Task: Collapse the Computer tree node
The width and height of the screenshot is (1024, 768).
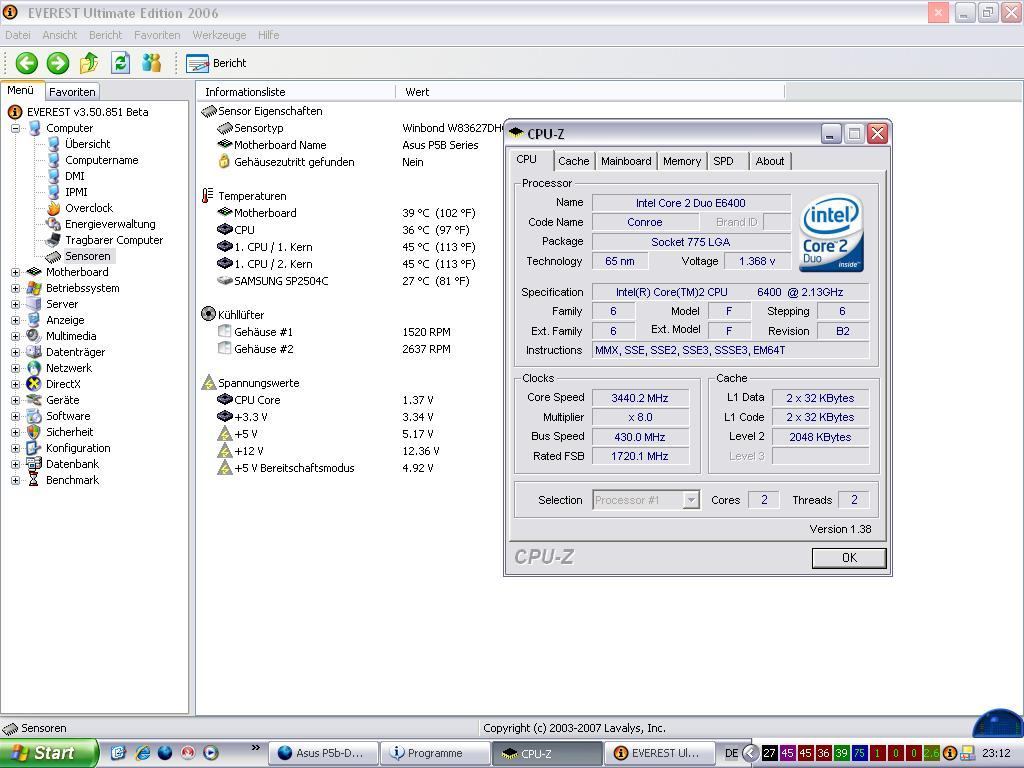Action: click(15, 128)
